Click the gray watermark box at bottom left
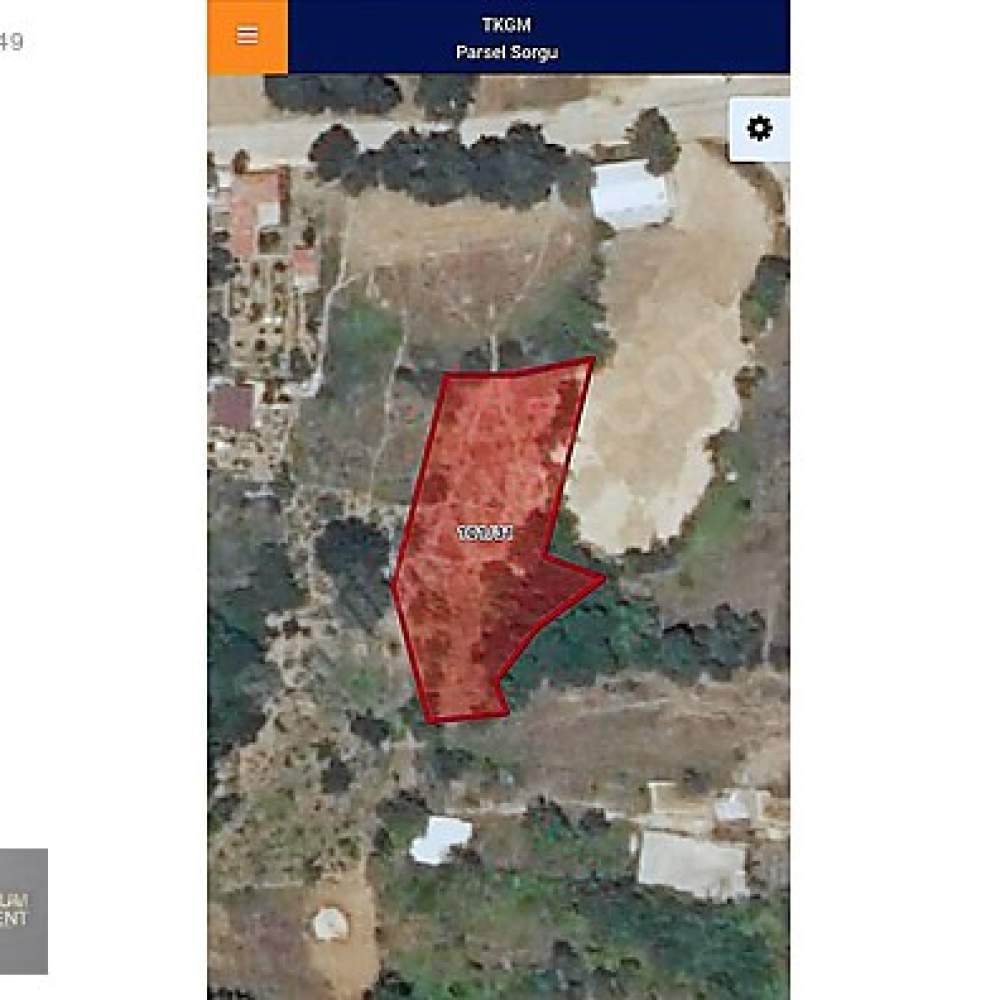The image size is (1000, 1000). (x=24, y=911)
